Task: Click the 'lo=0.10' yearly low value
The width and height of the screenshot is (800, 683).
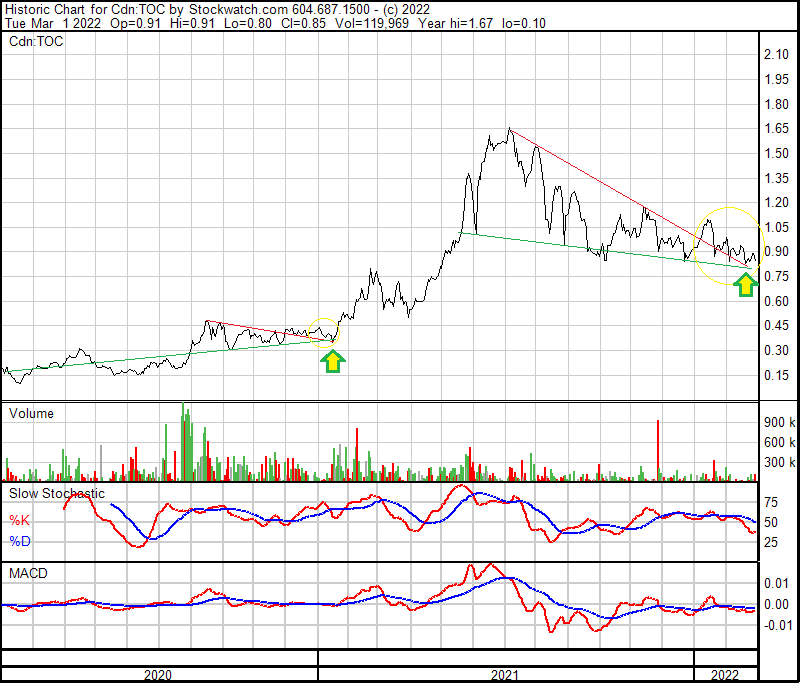Action: coord(524,23)
